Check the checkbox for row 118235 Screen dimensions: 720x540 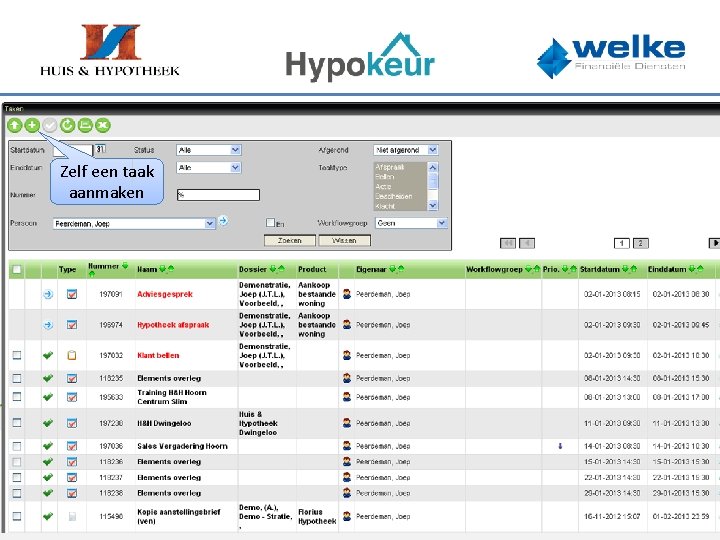coord(17,378)
